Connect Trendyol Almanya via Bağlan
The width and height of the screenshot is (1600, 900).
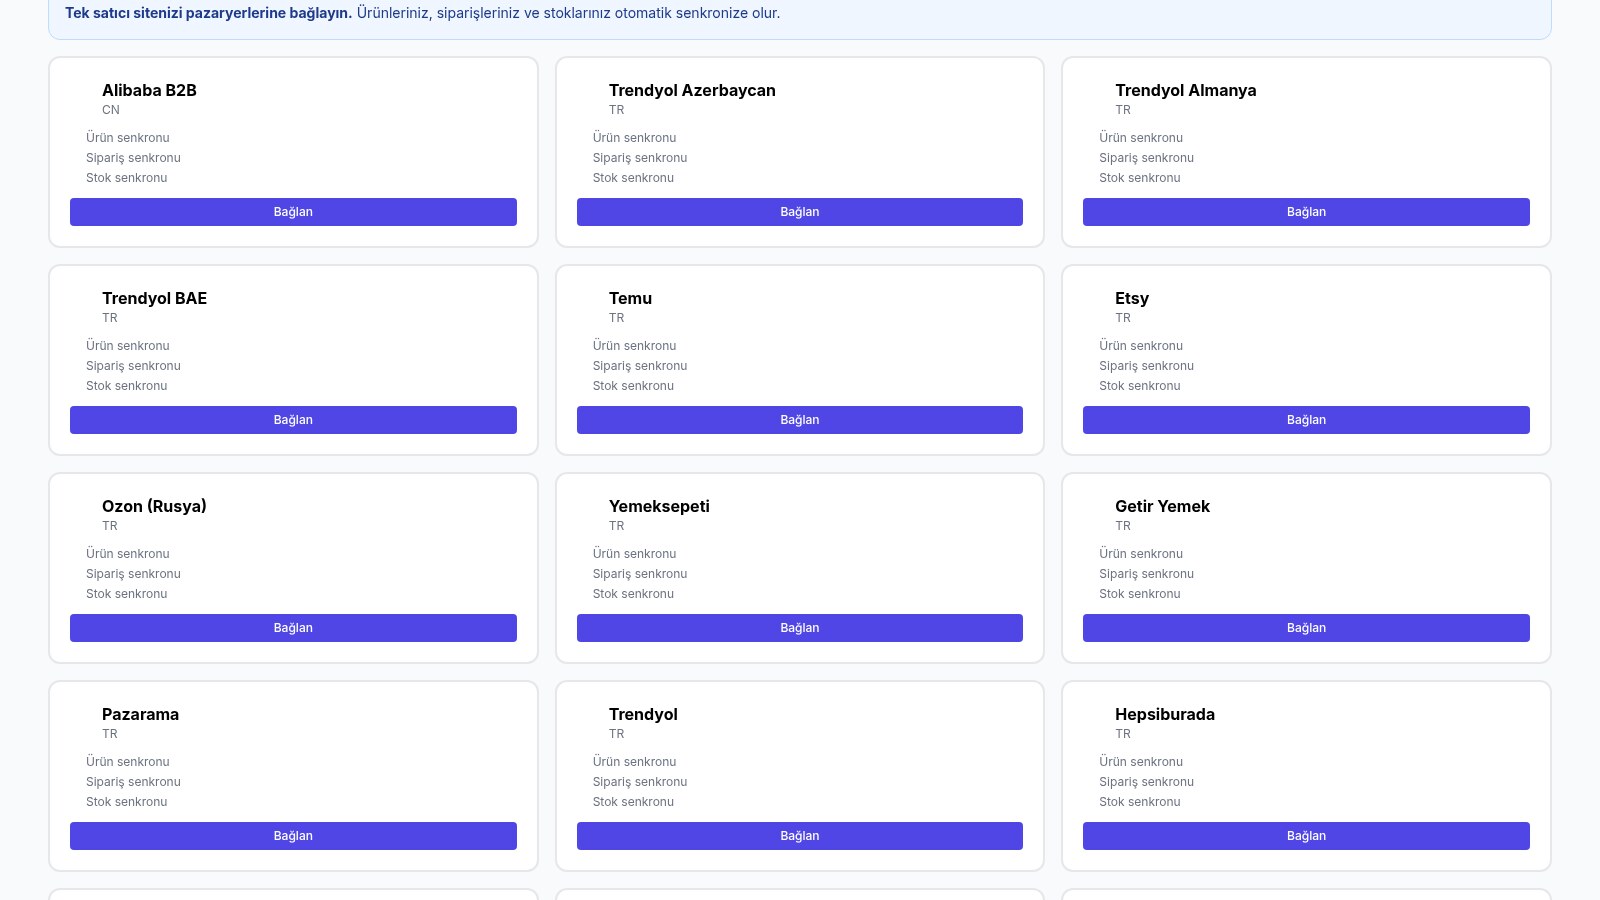1306,212
